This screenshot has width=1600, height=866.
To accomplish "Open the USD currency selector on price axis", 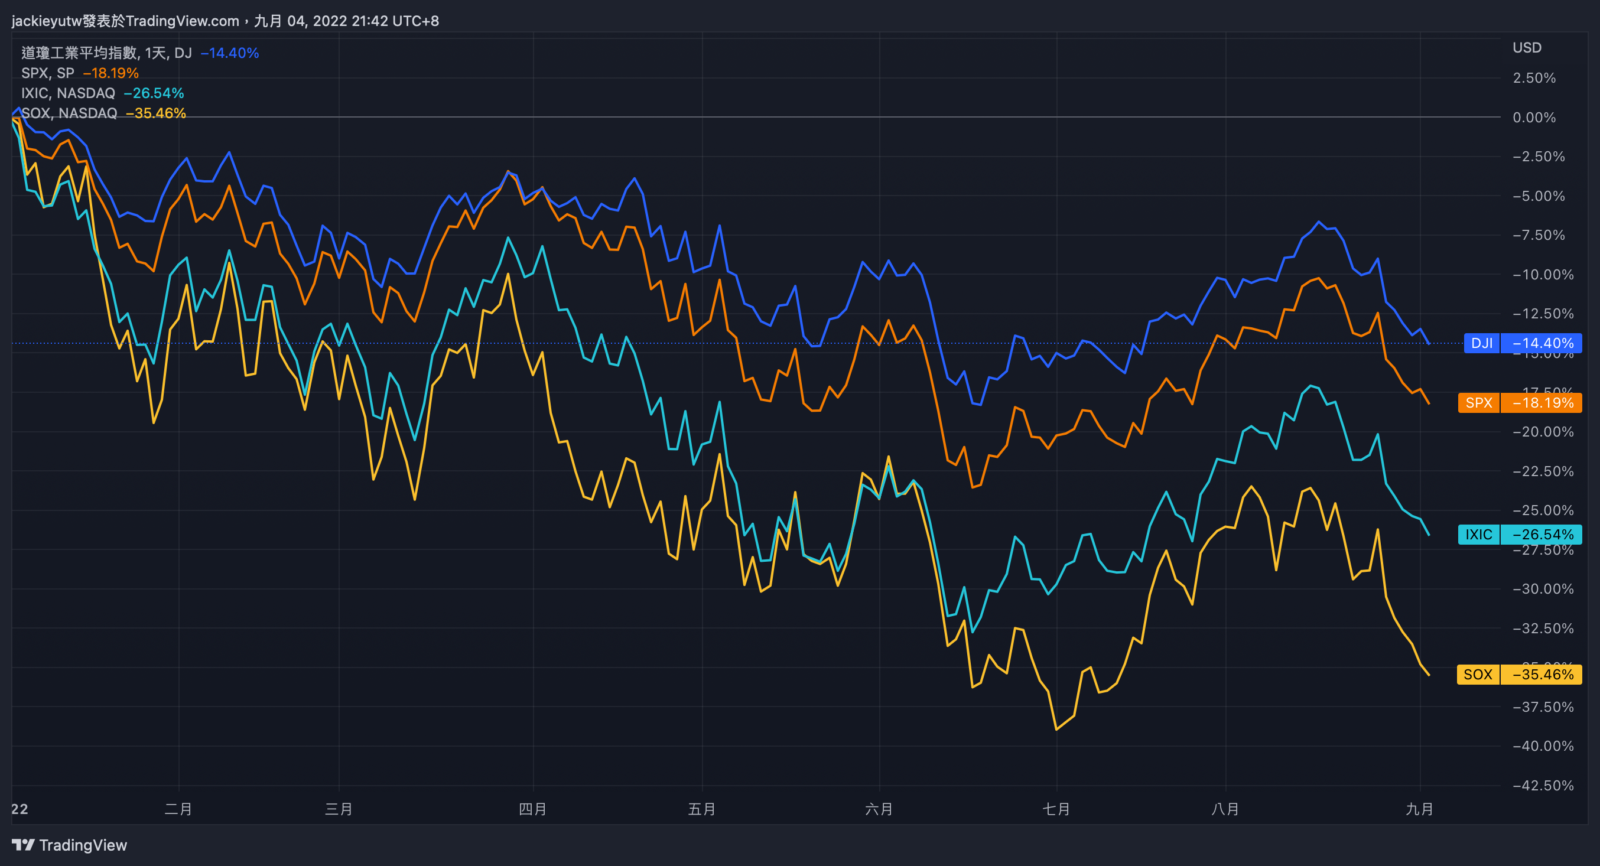I will coord(1526,48).
